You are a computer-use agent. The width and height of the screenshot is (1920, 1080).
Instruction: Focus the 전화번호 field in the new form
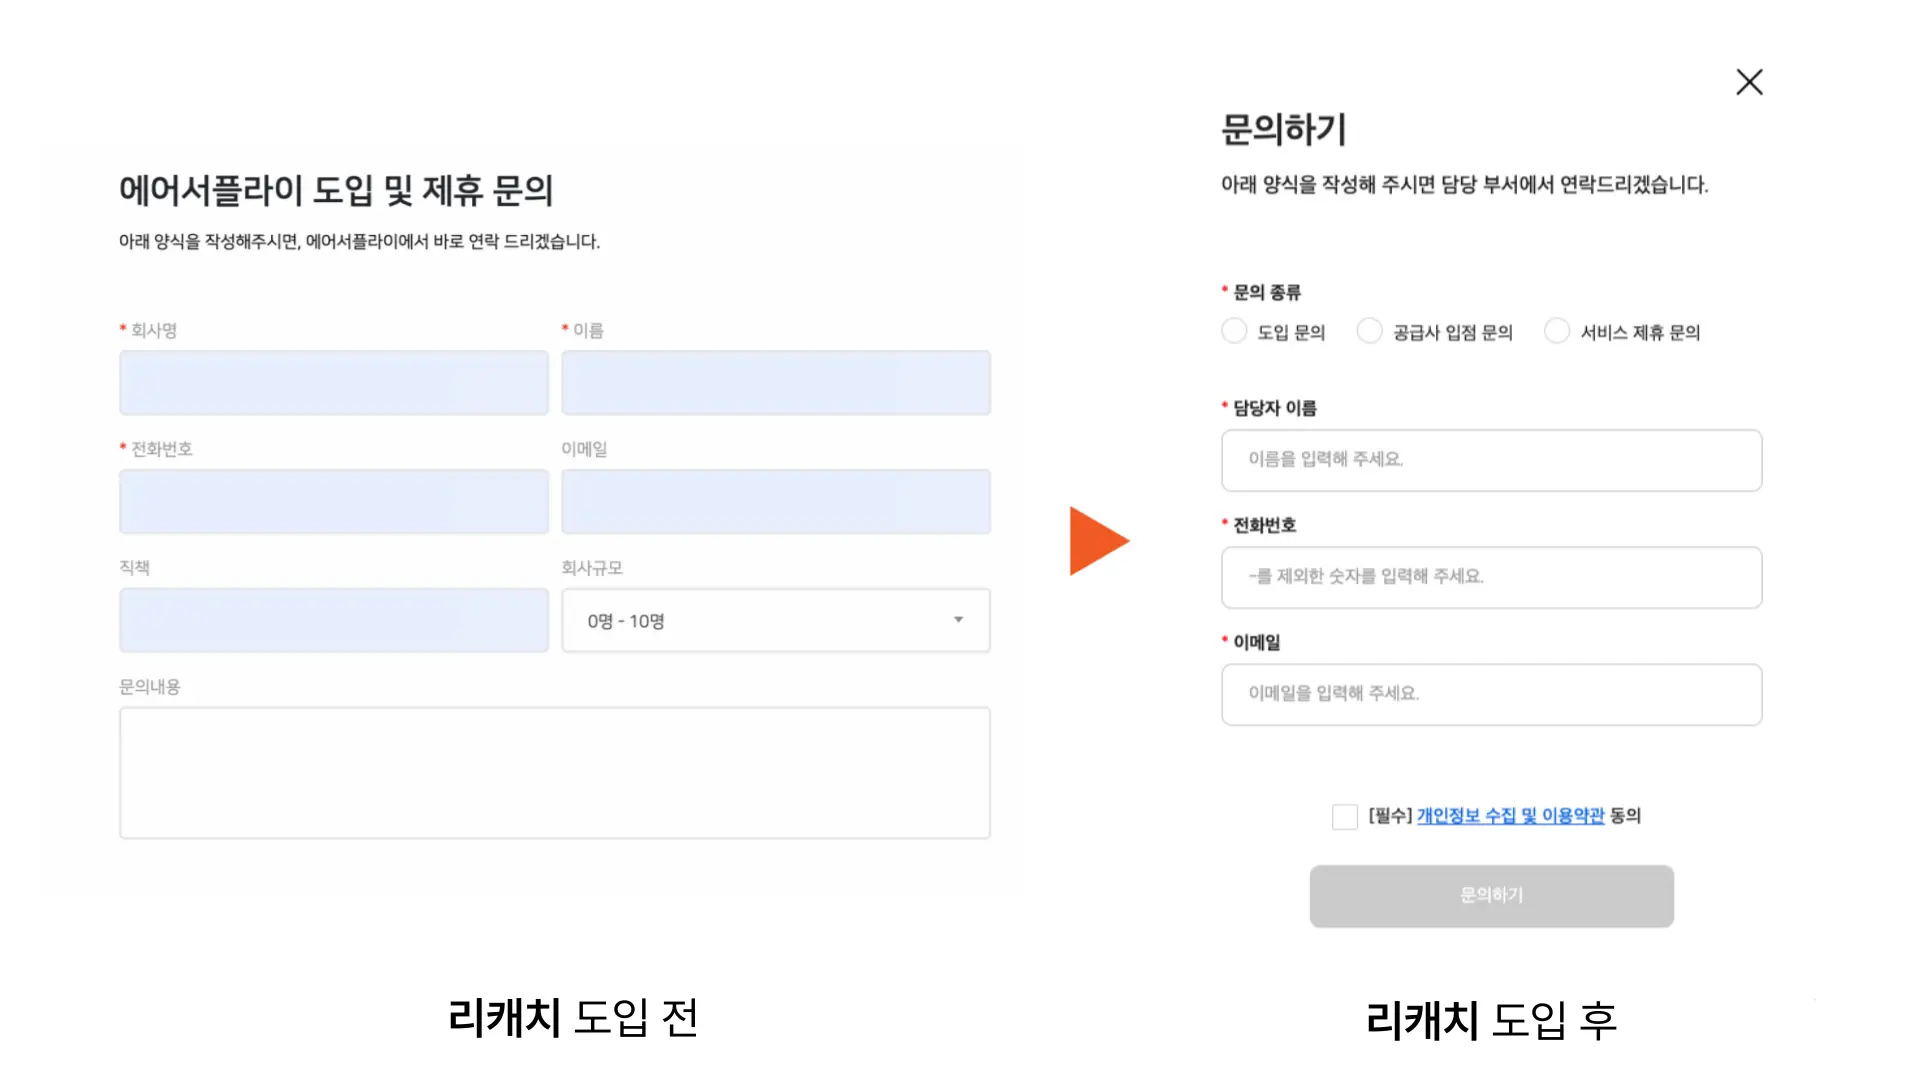pyautogui.click(x=1491, y=577)
